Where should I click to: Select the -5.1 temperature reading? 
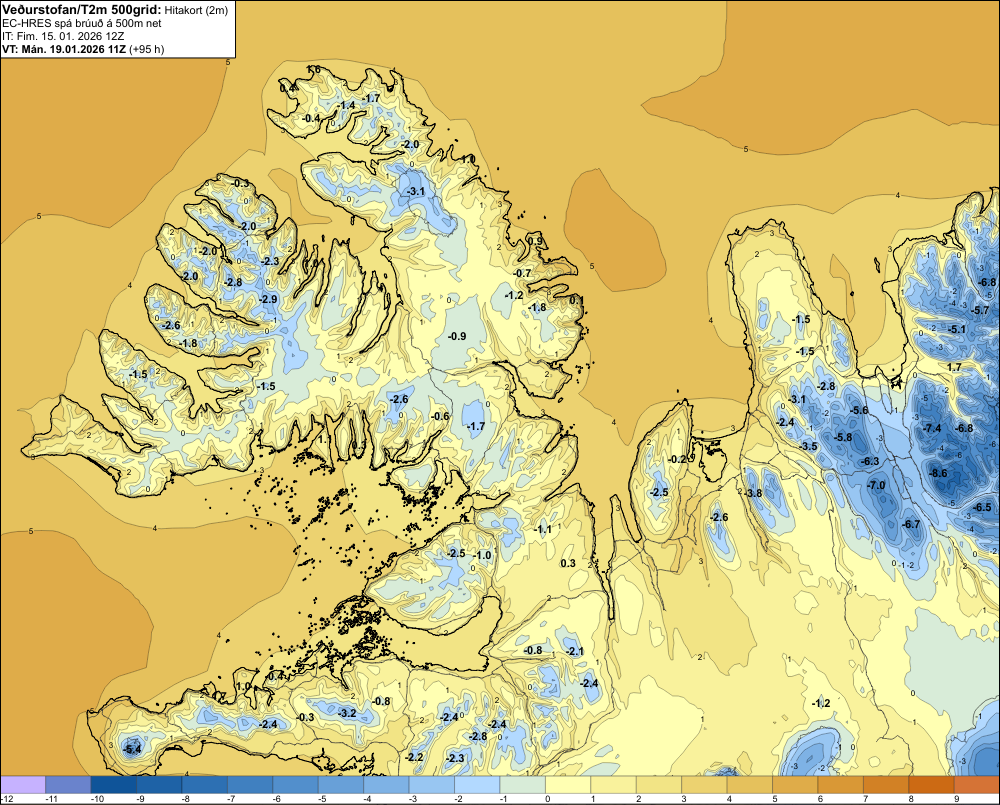coord(957,329)
